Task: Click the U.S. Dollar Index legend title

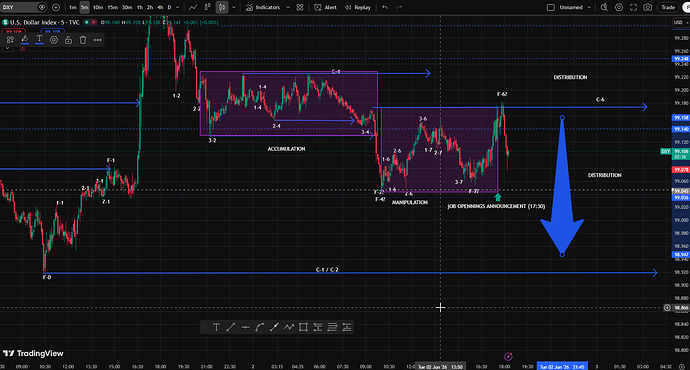Action: click(45, 22)
